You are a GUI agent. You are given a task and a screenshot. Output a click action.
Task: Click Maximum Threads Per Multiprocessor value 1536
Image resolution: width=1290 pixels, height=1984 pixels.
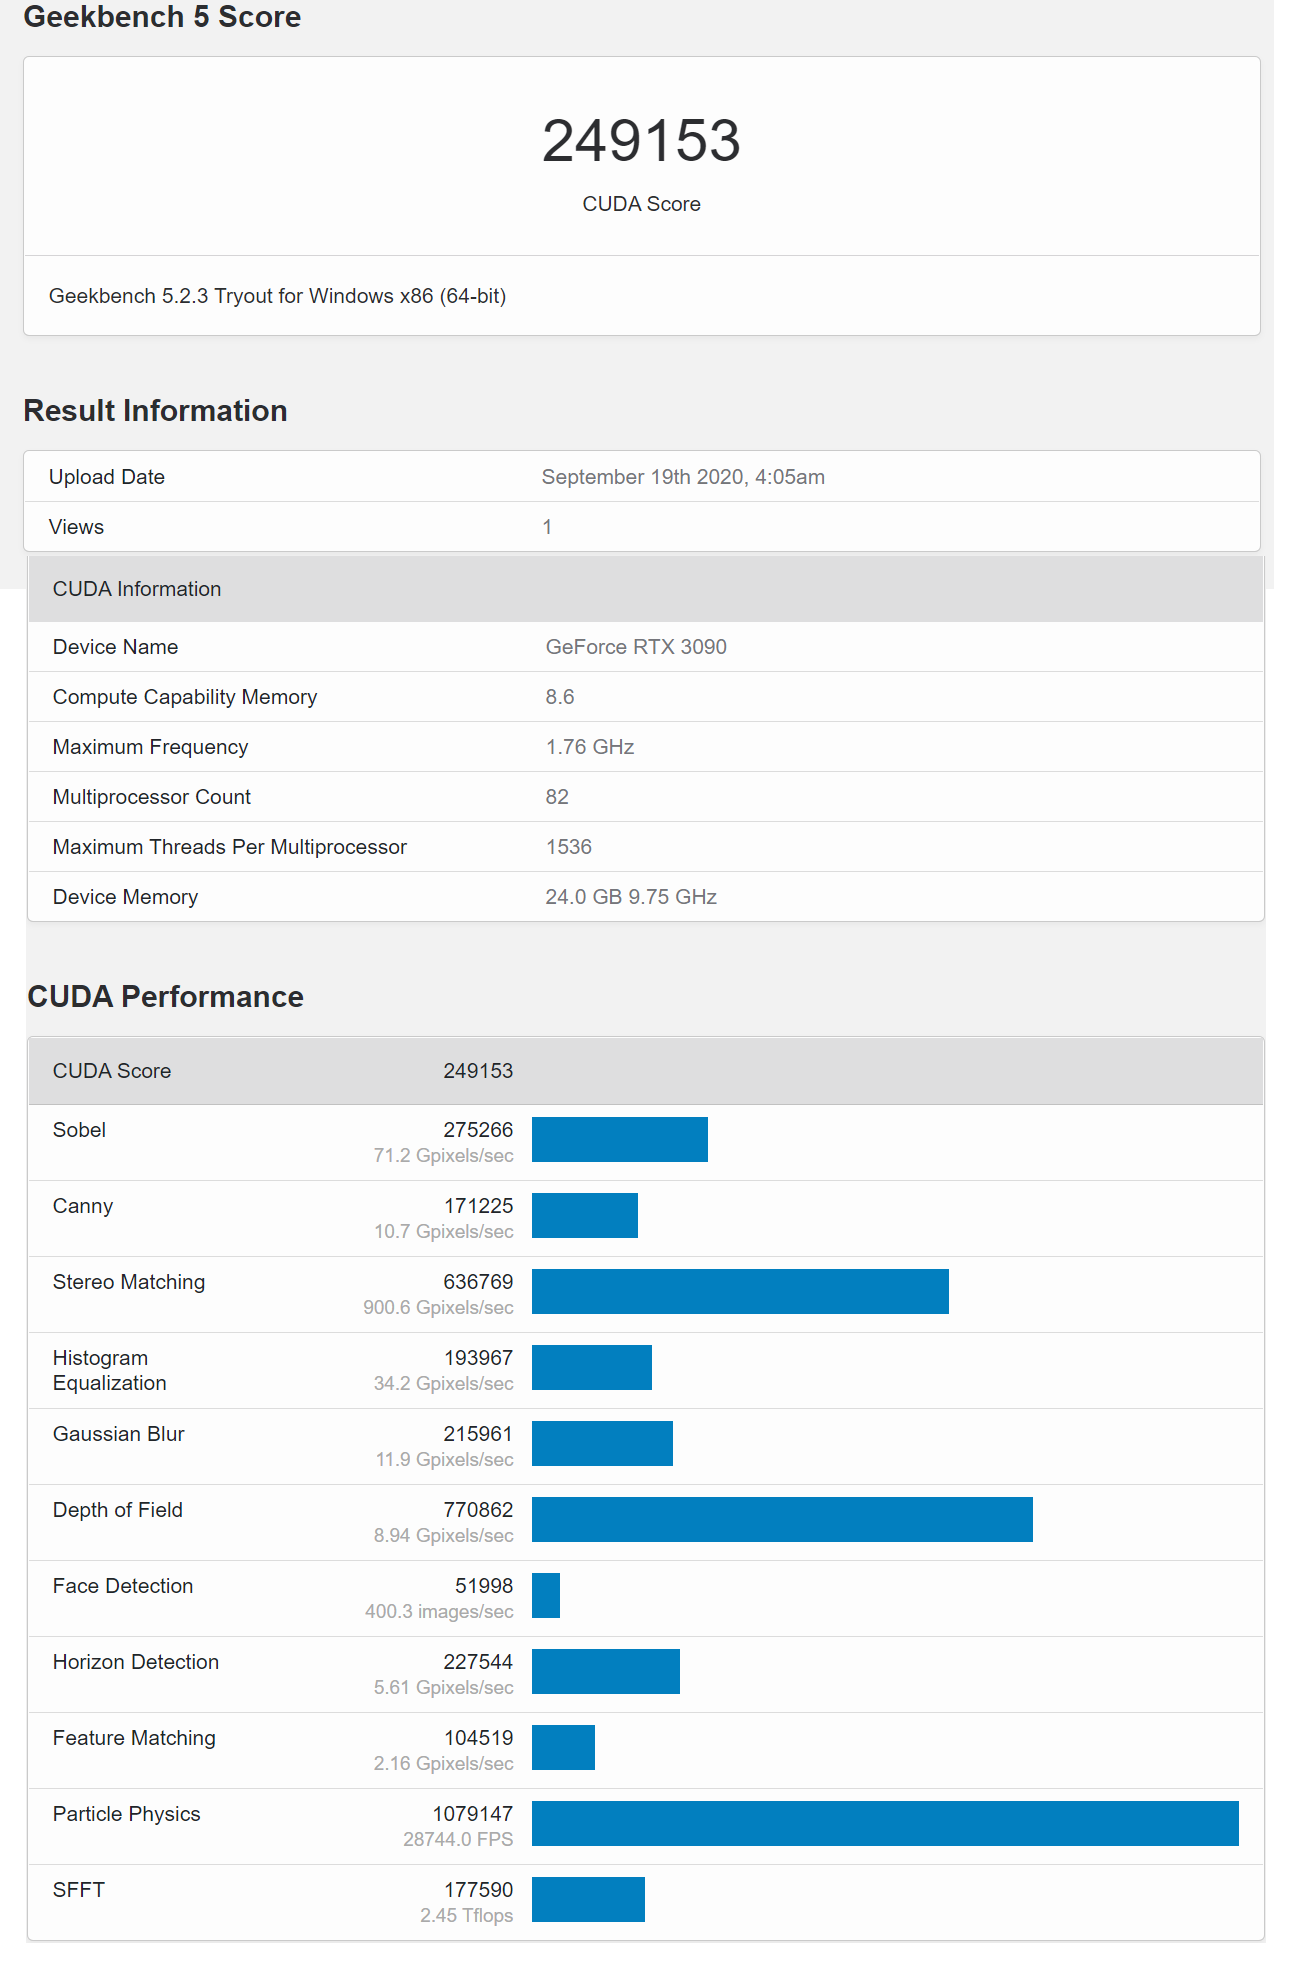point(569,847)
